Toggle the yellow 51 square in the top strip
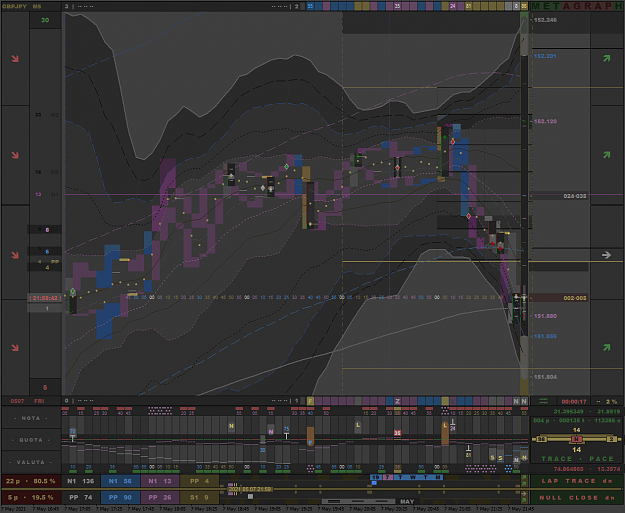625x513 pixels. click(469, 6)
